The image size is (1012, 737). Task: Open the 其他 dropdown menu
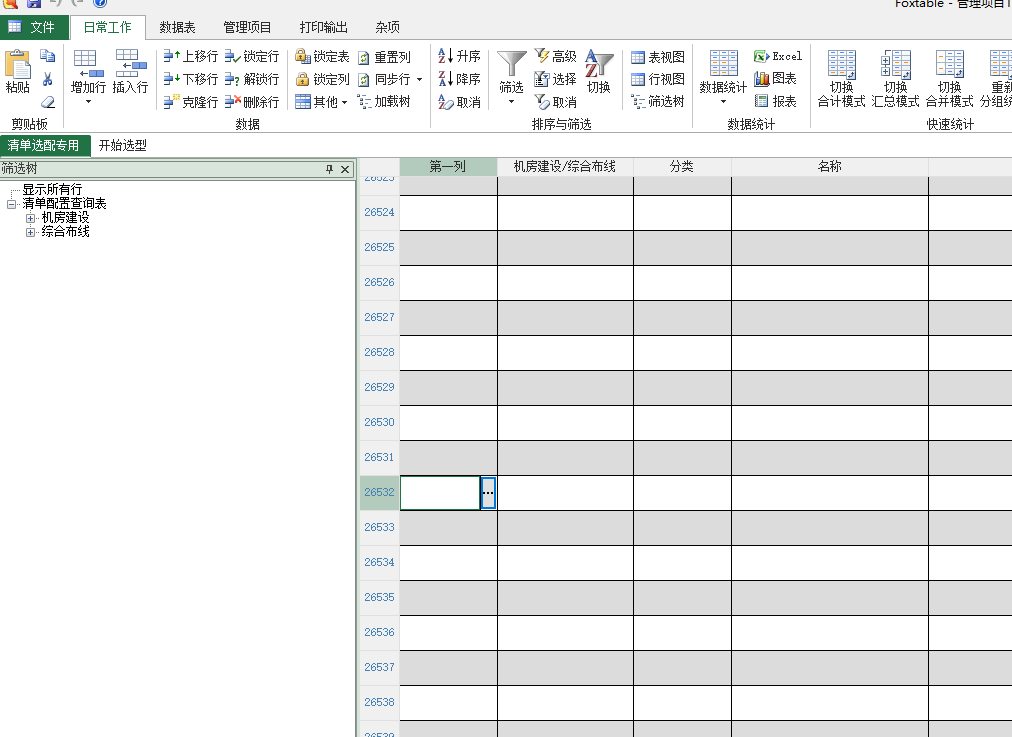321,102
